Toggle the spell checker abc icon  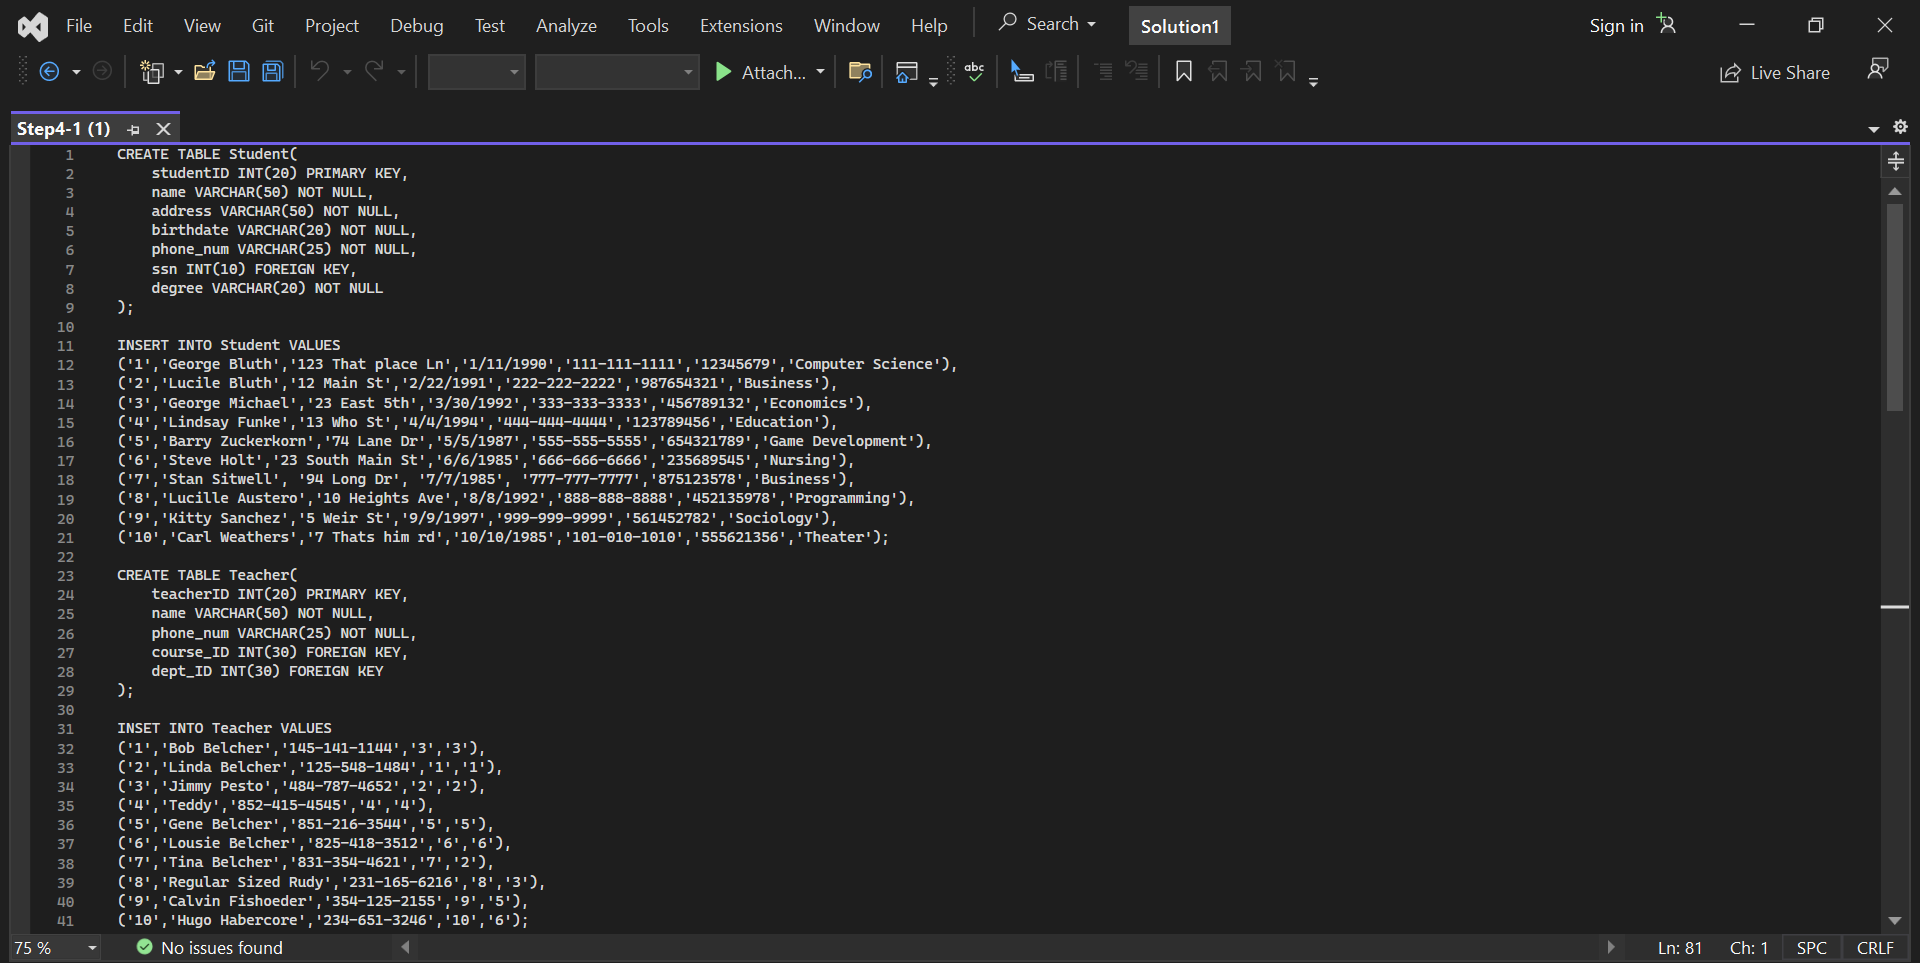click(974, 72)
